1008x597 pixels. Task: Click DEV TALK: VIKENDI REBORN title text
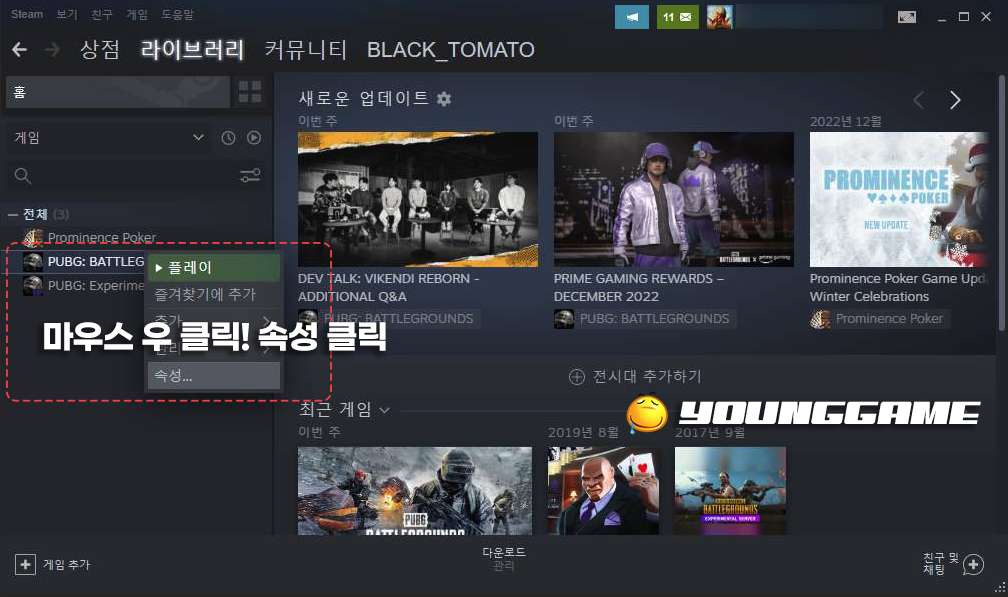(x=388, y=287)
